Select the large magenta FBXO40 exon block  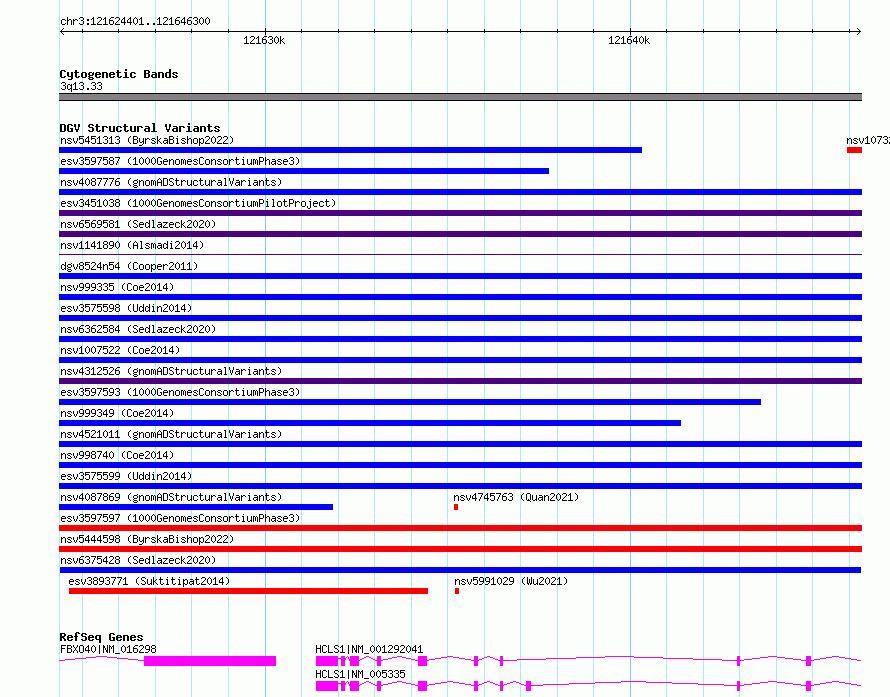coord(210,661)
